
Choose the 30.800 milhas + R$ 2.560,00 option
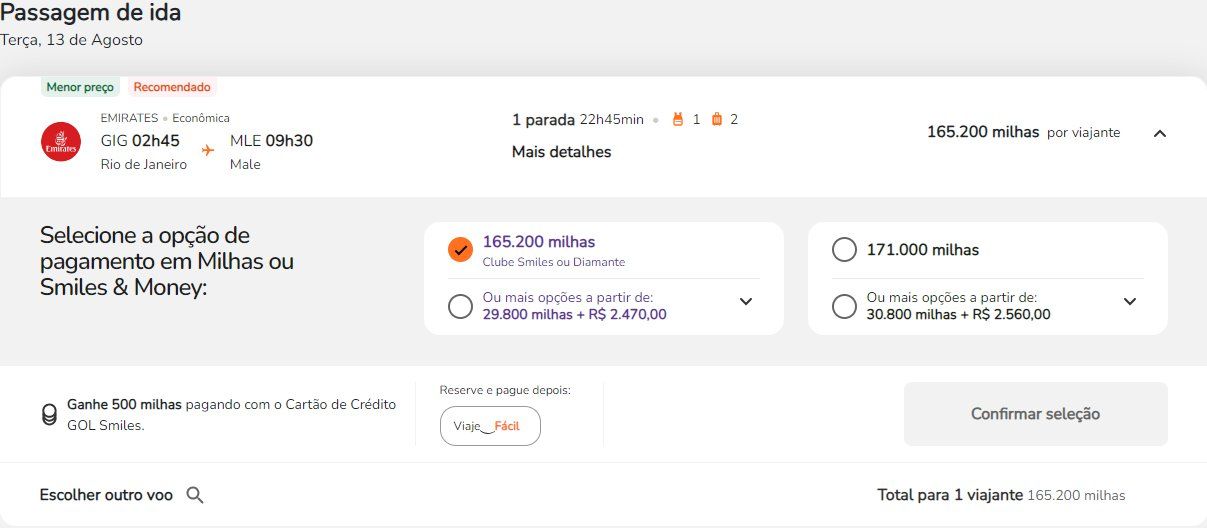point(844,306)
